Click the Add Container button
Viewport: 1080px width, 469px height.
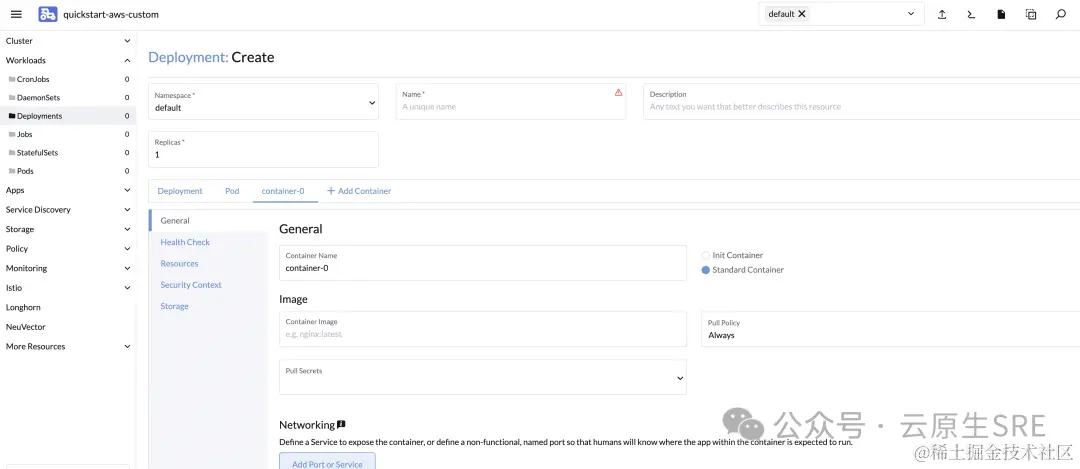pos(359,191)
